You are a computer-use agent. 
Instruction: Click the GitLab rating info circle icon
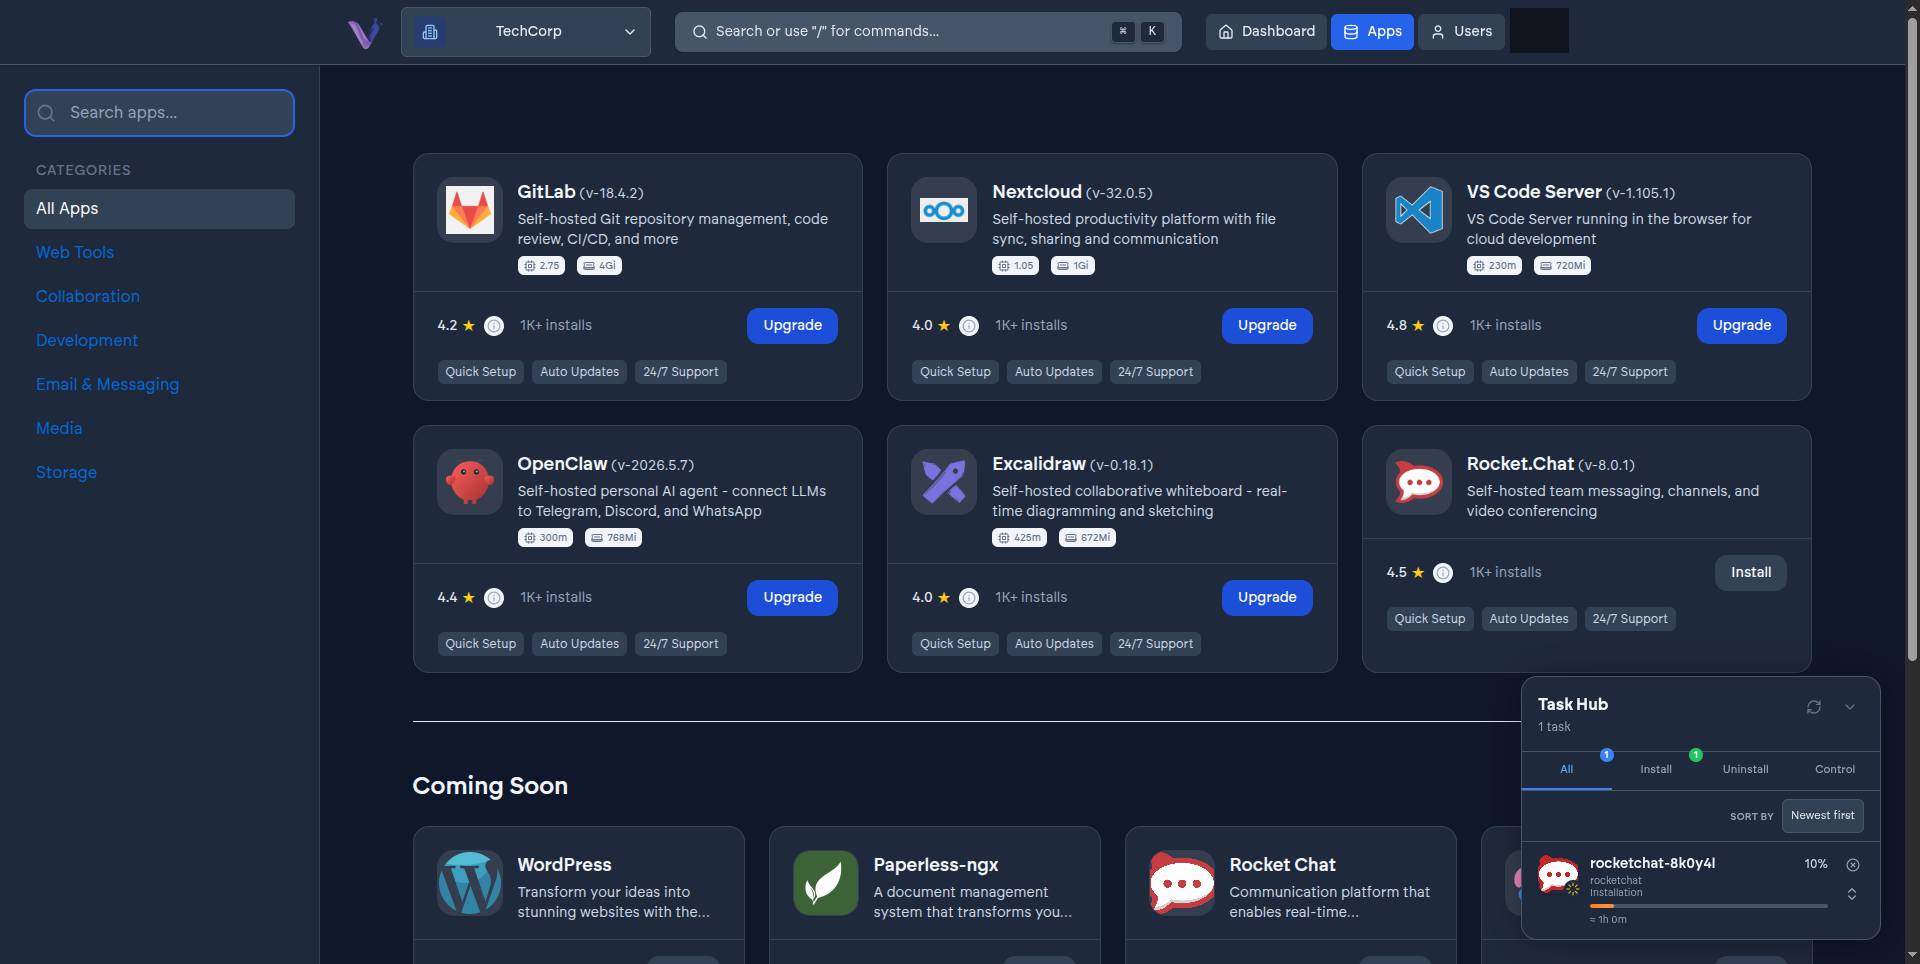(x=494, y=326)
